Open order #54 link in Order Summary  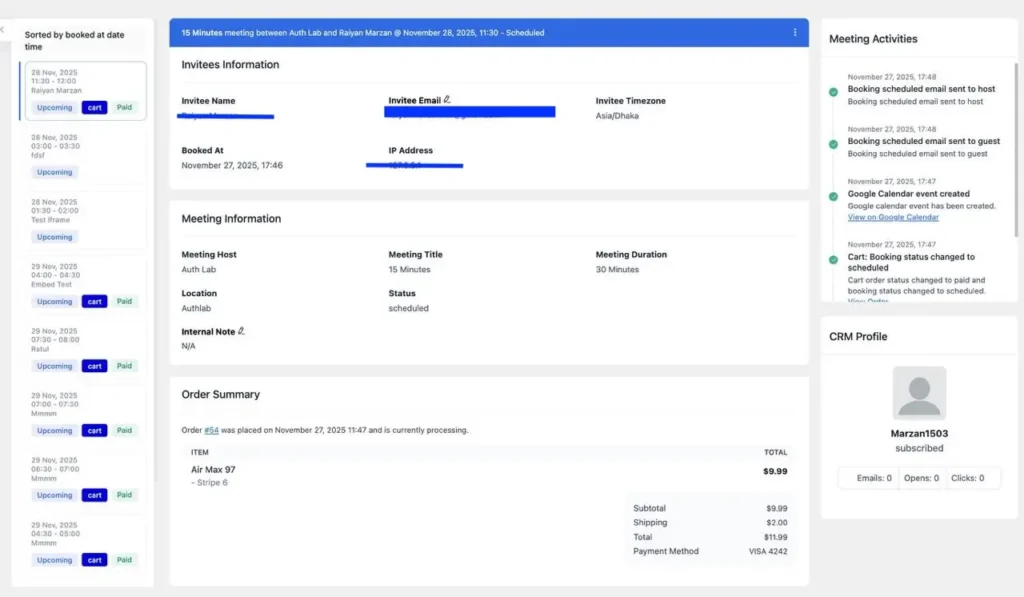click(x=211, y=430)
